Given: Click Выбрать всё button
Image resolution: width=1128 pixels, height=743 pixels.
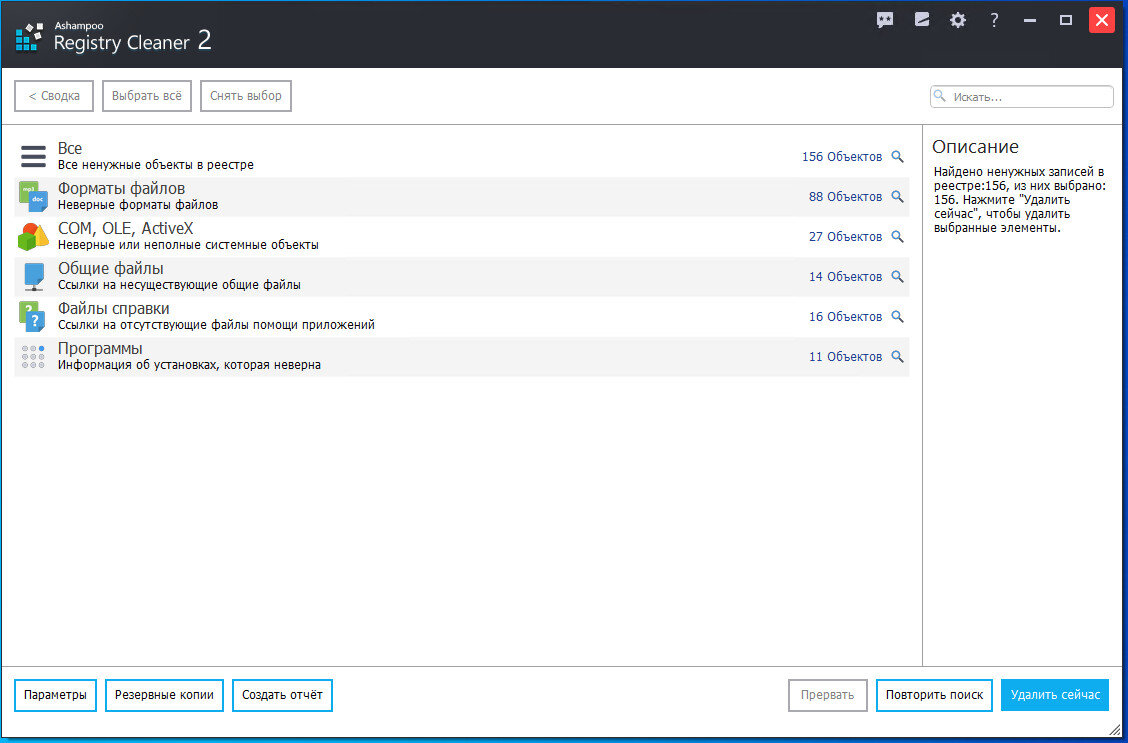Looking at the screenshot, I should pyautogui.click(x=147, y=96).
